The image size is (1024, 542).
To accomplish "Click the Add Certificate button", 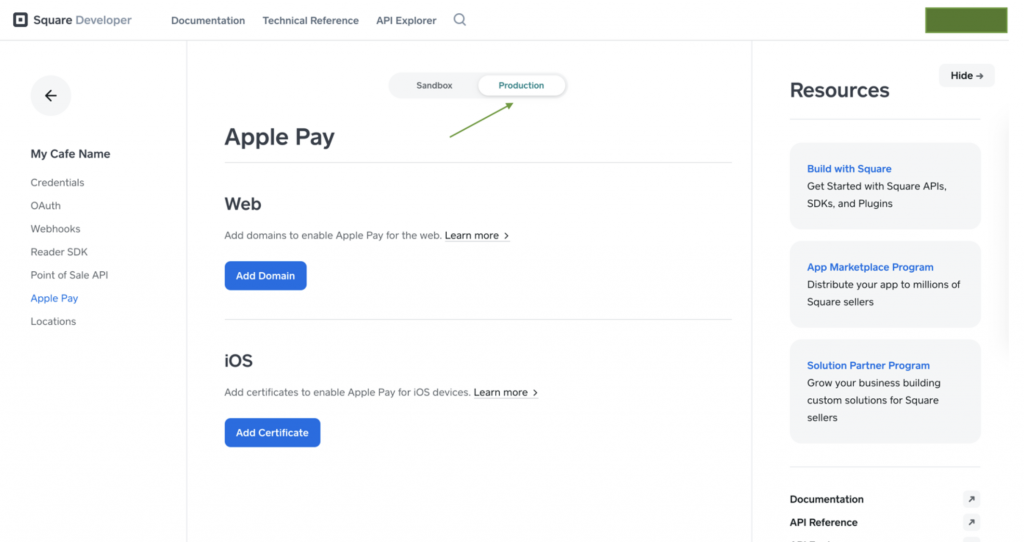I will pos(272,432).
